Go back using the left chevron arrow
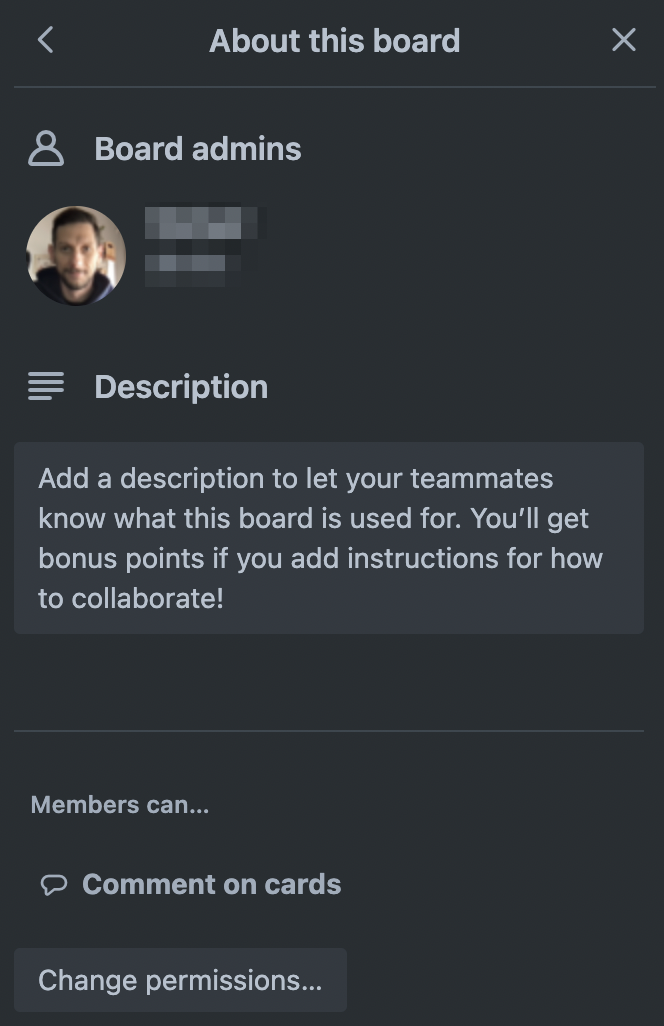Viewport: 664px width, 1026px height. point(45,40)
